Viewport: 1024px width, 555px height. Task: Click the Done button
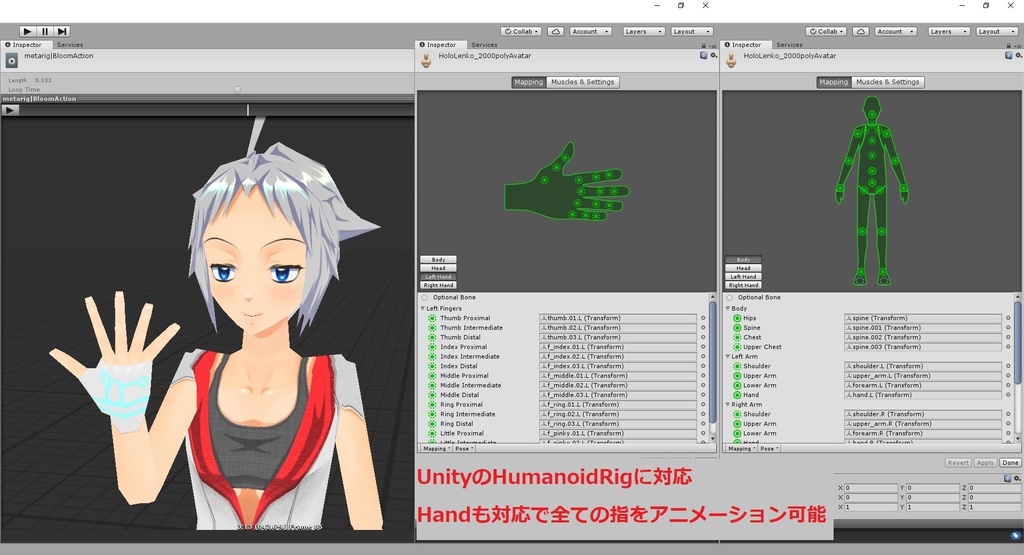pos(1010,462)
